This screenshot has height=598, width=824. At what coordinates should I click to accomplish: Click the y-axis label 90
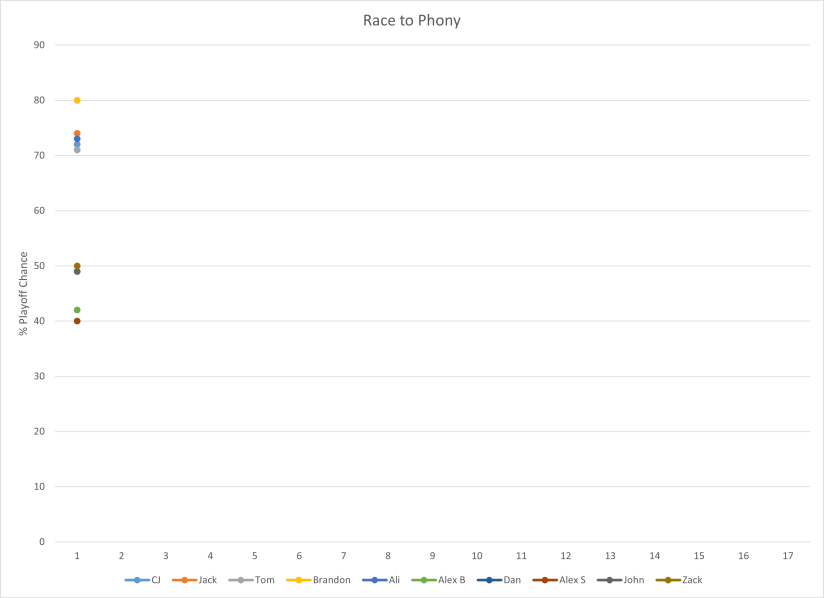(x=39, y=45)
